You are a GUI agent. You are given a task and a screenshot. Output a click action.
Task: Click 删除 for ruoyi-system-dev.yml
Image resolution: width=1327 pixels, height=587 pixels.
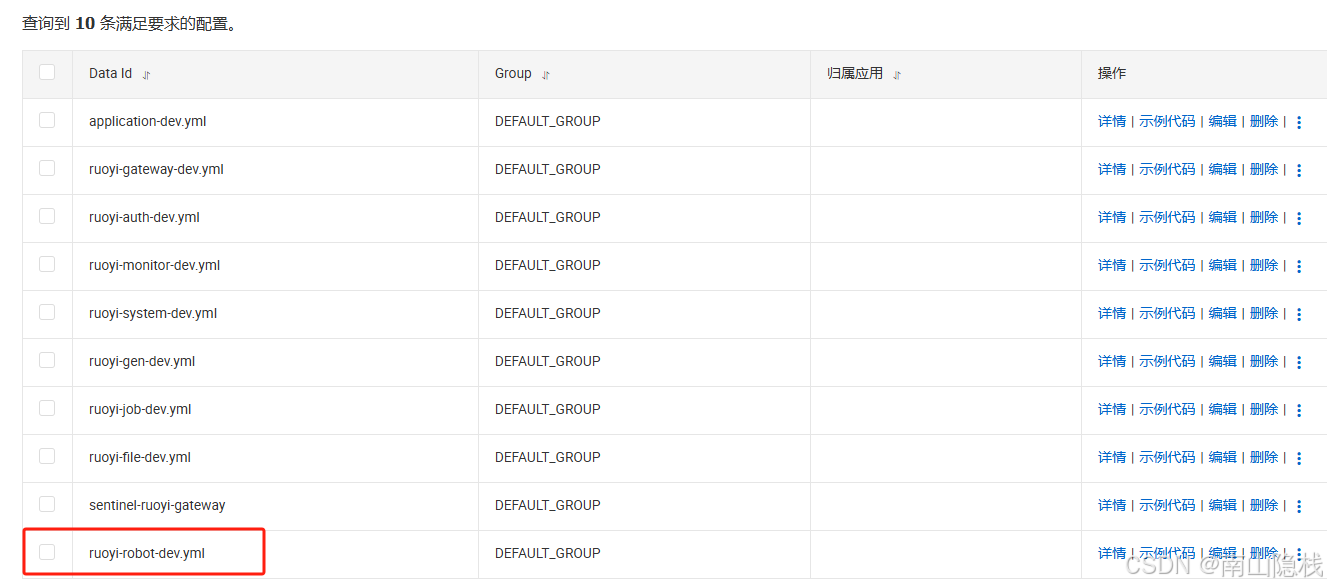pyautogui.click(x=1264, y=313)
